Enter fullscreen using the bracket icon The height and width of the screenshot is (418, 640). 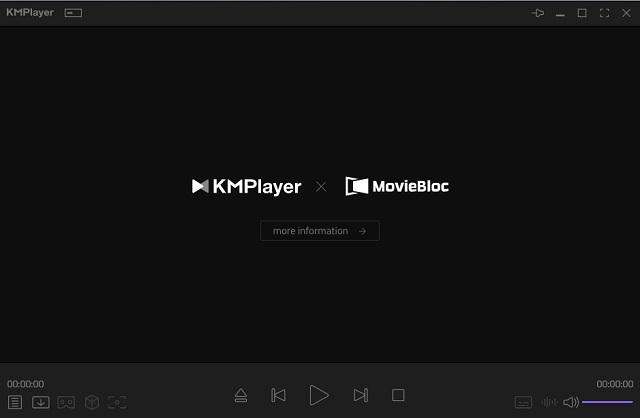click(x=604, y=13)
